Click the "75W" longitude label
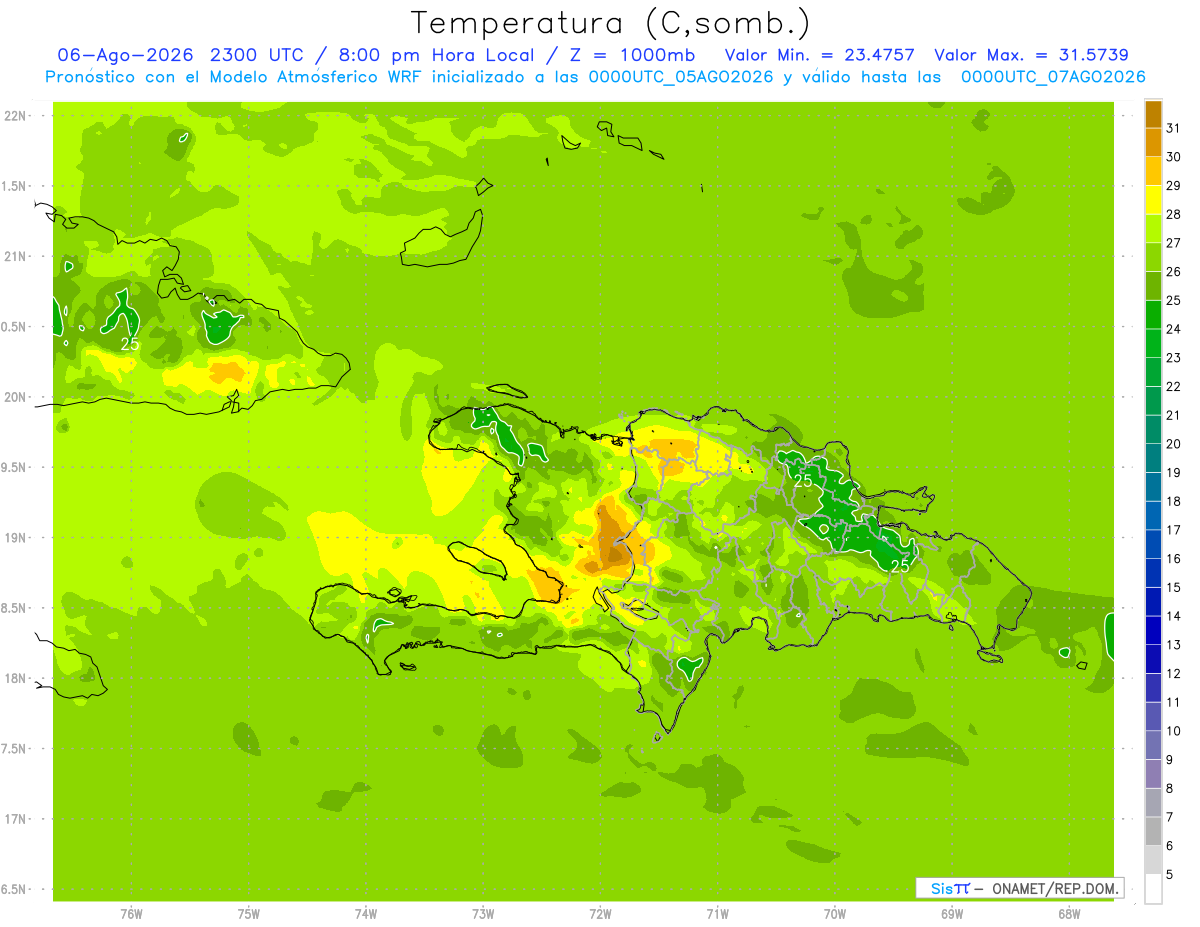Image resolution: width=1200 pixels, height=927 pixels. (249, 913)
